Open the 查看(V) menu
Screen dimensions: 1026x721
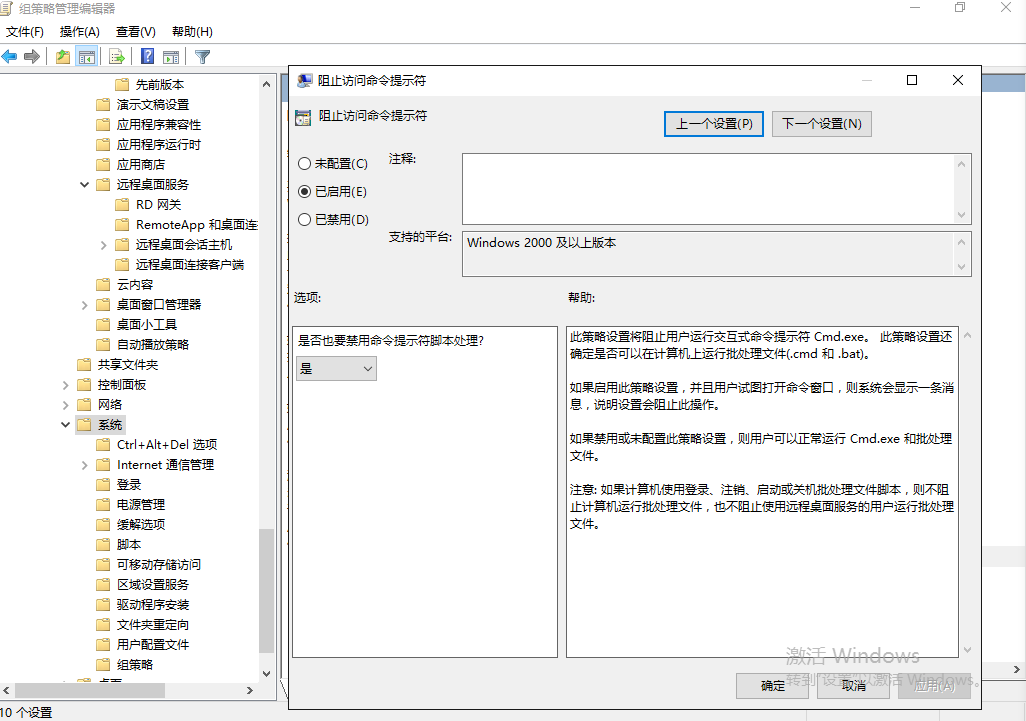(x=135, y=31)
